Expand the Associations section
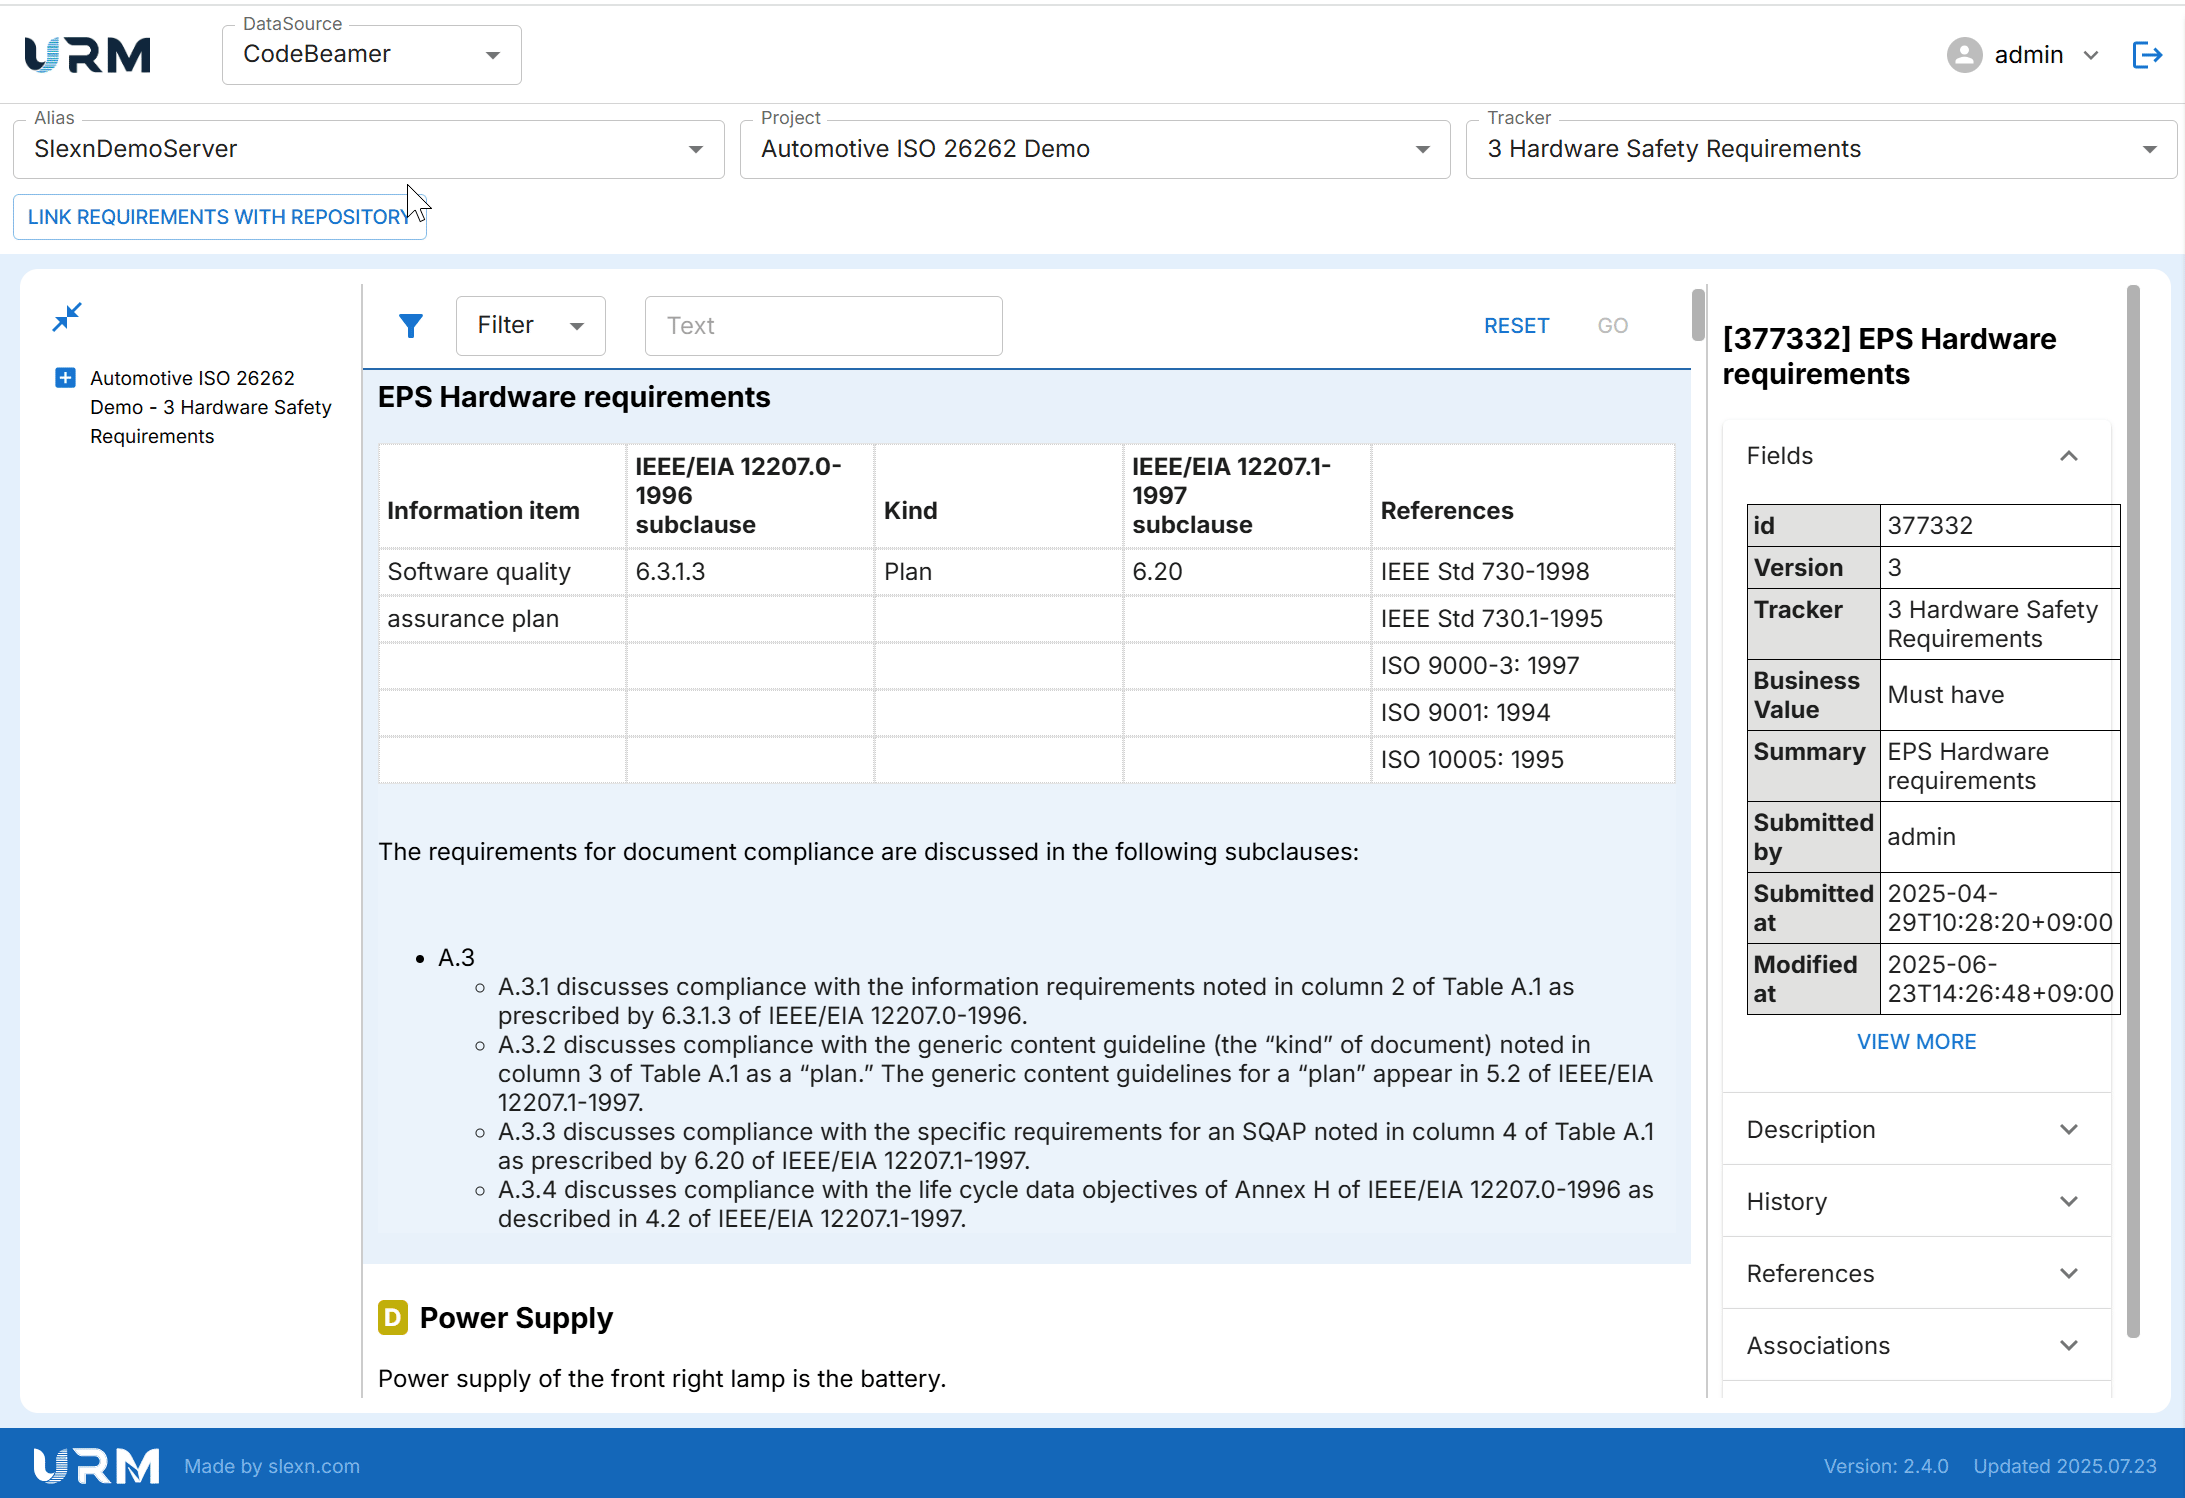Screen dimensions: 2185x1498 click(x=1916, y=1346)
